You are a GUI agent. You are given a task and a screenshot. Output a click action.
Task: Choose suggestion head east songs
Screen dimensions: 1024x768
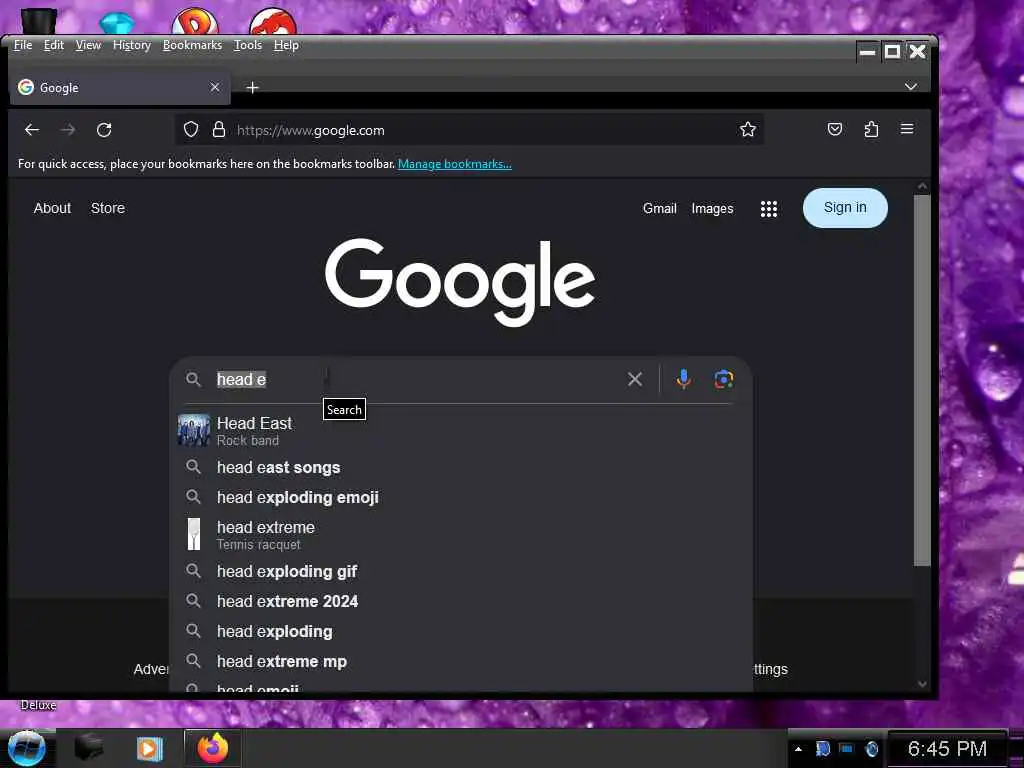point(461,468)
